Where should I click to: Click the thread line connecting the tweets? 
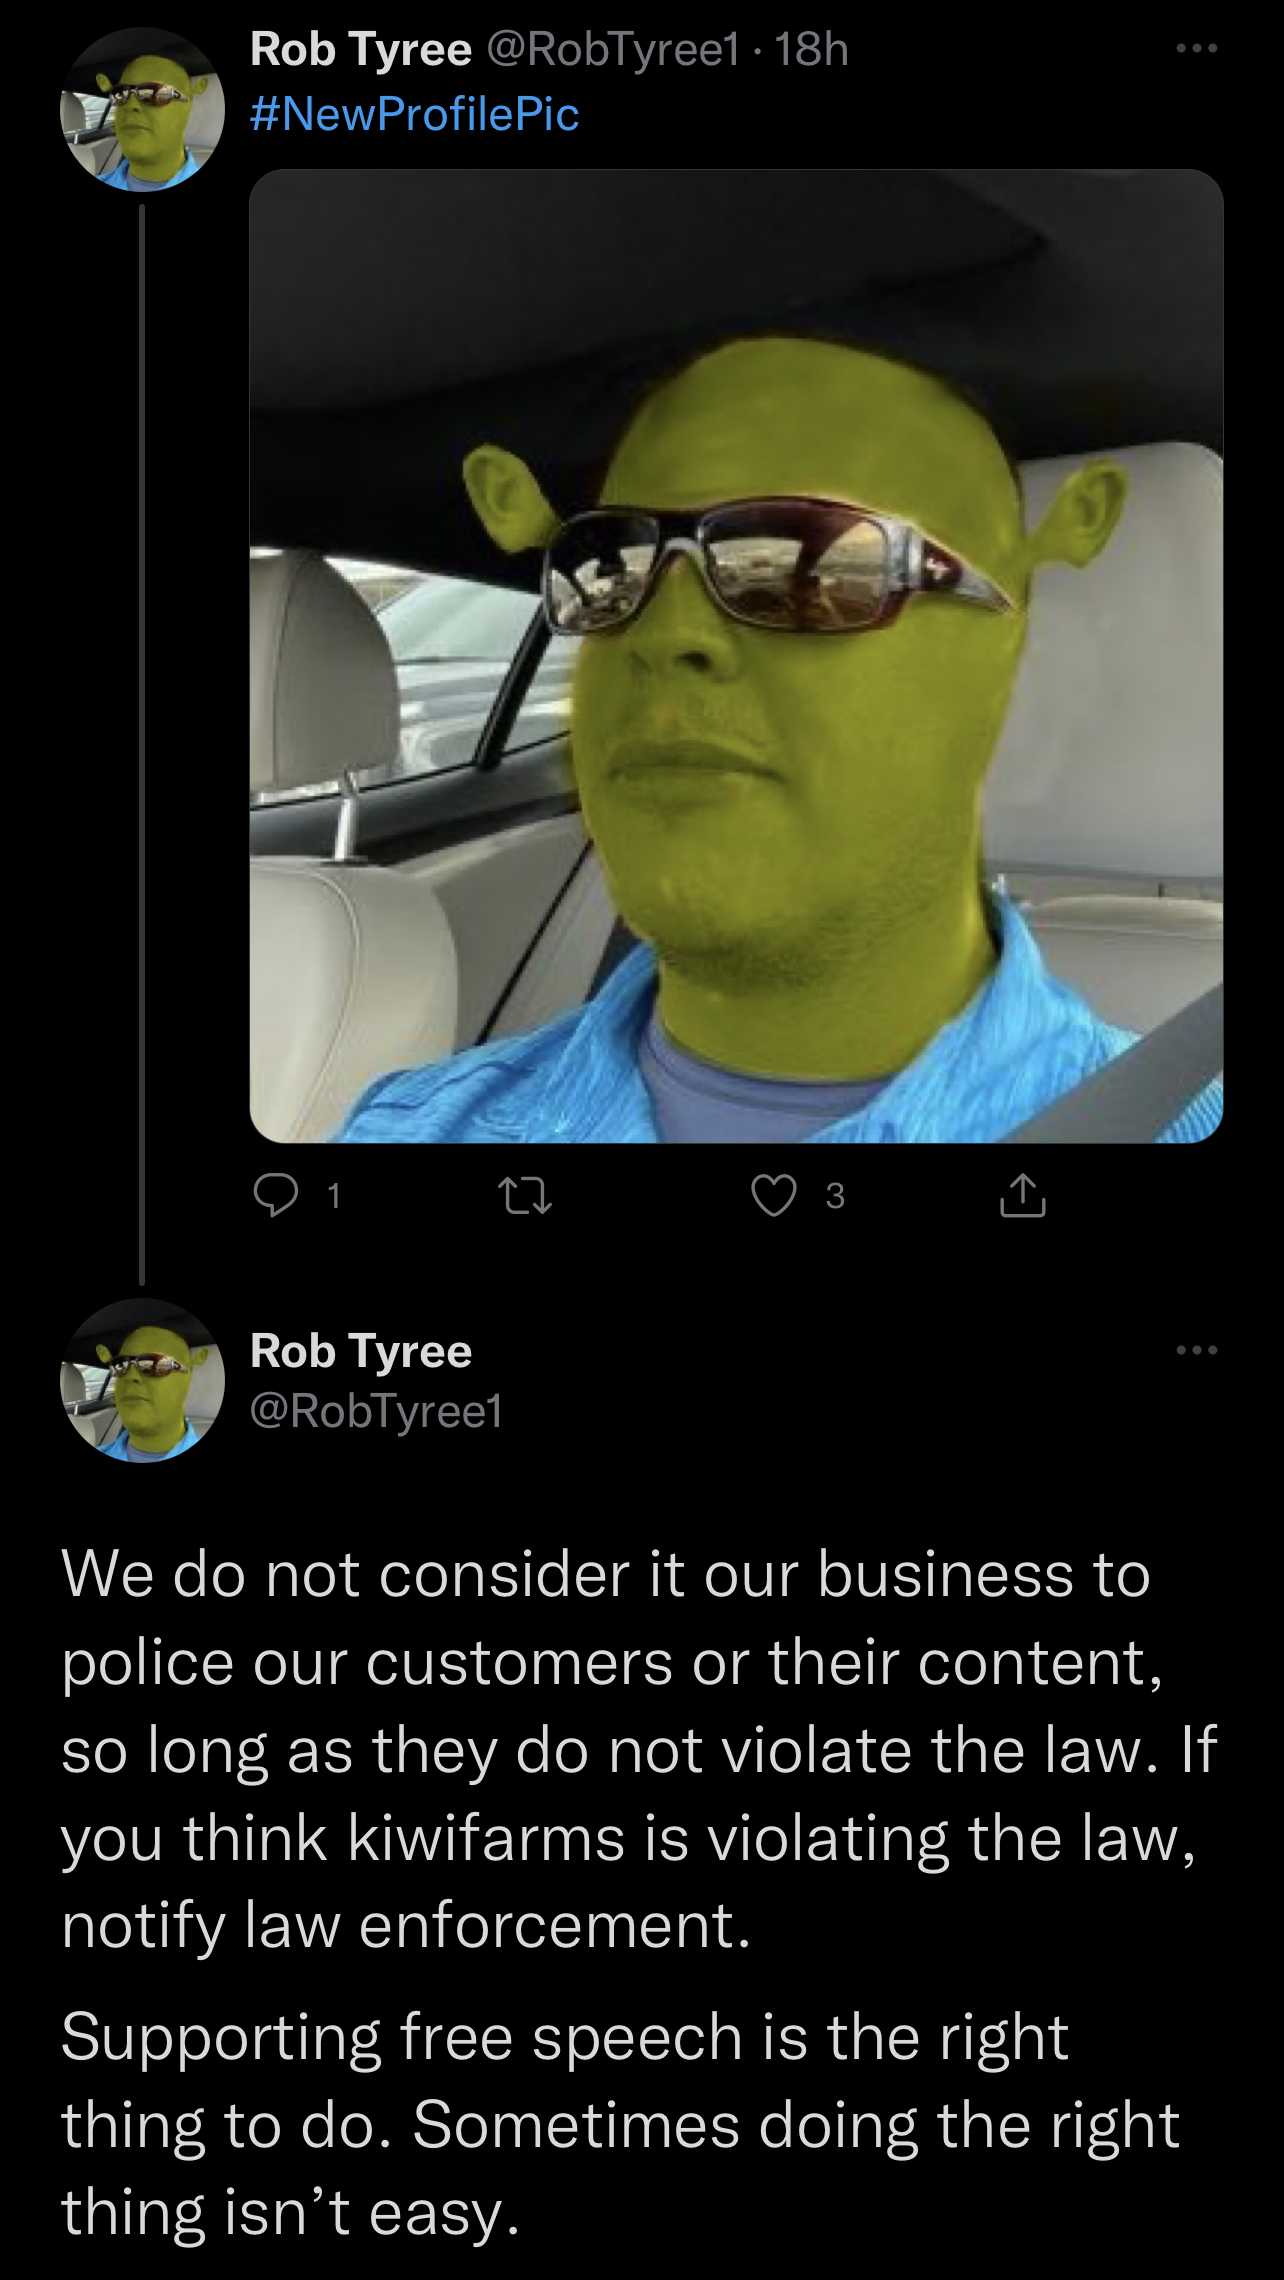tap(142, 744)
